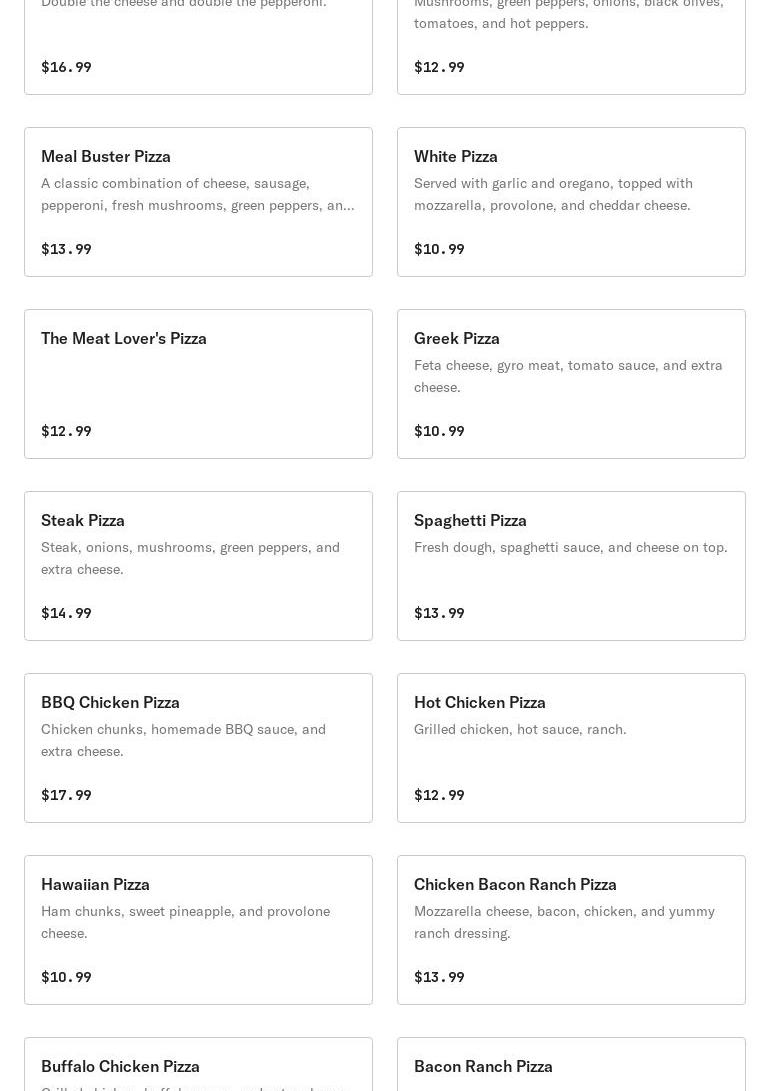Viewport: 770px width, 1091px height.
Task: Choose The Meat Lover's Pizza
Action: point(198,383)
